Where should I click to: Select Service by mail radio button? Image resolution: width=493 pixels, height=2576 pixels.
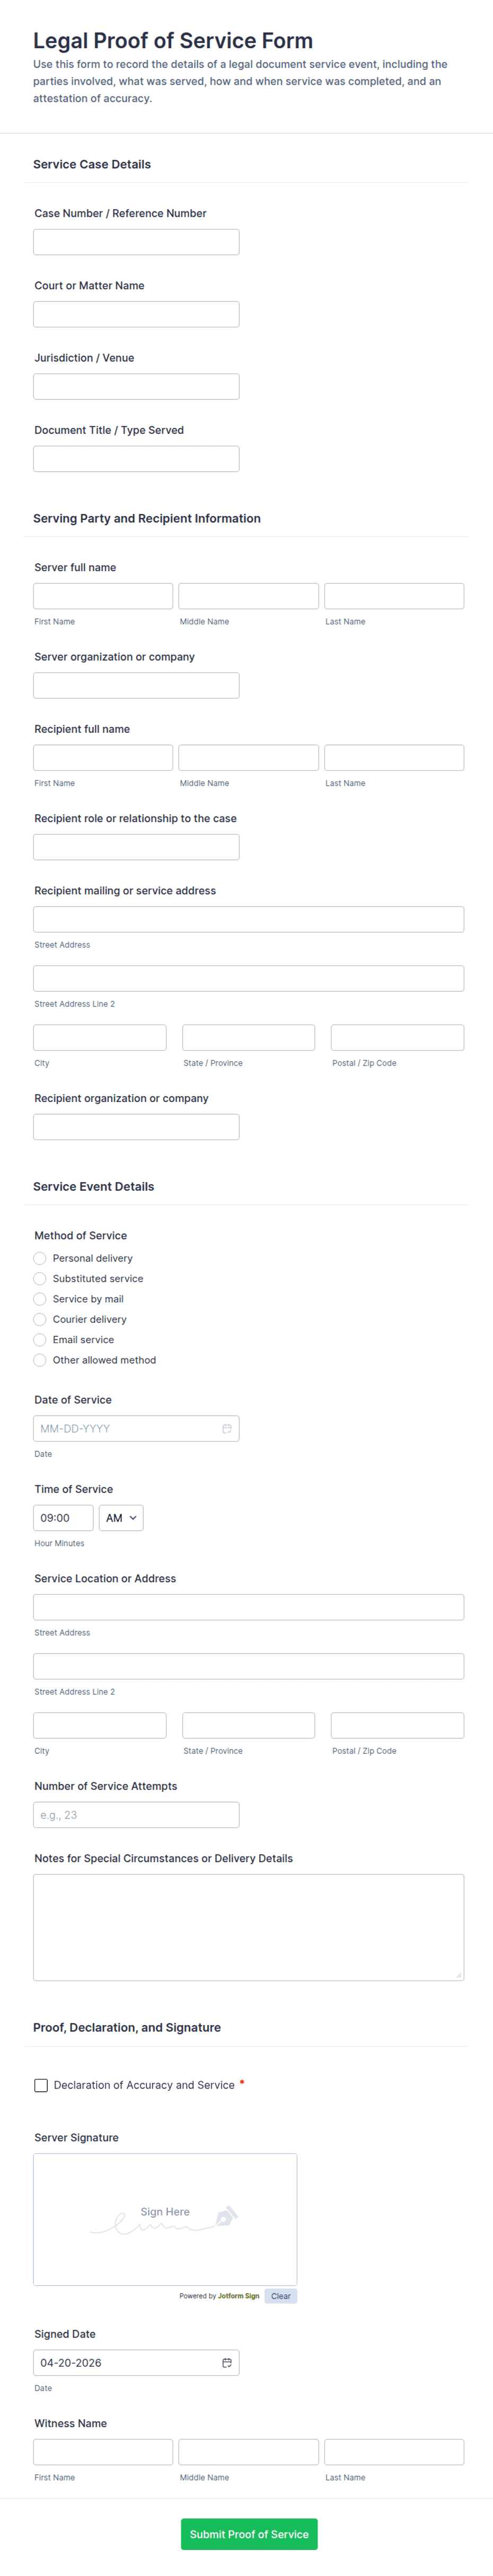[x=40, y=1299]
